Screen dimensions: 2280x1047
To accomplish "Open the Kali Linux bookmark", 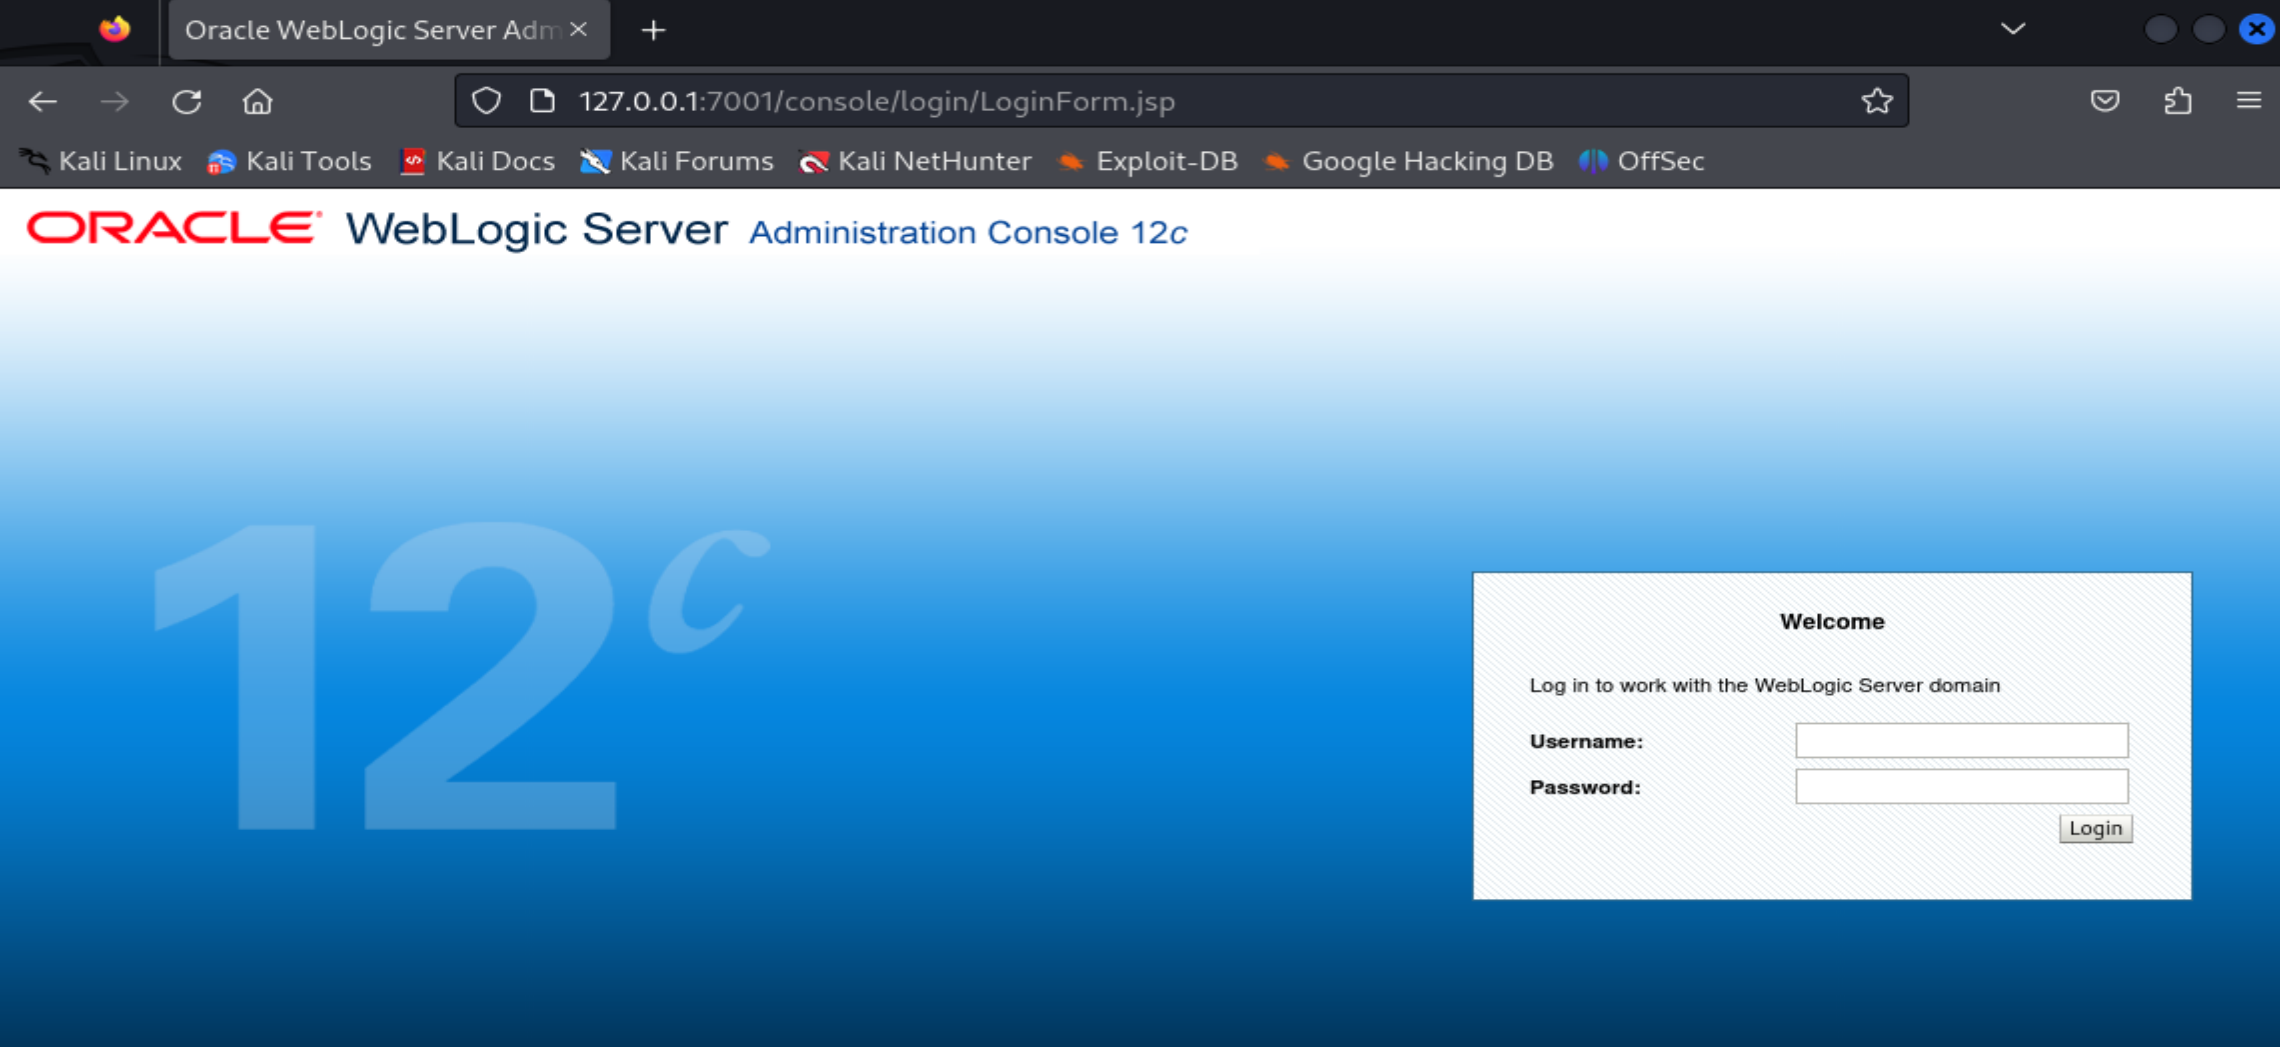I will 102,161.
